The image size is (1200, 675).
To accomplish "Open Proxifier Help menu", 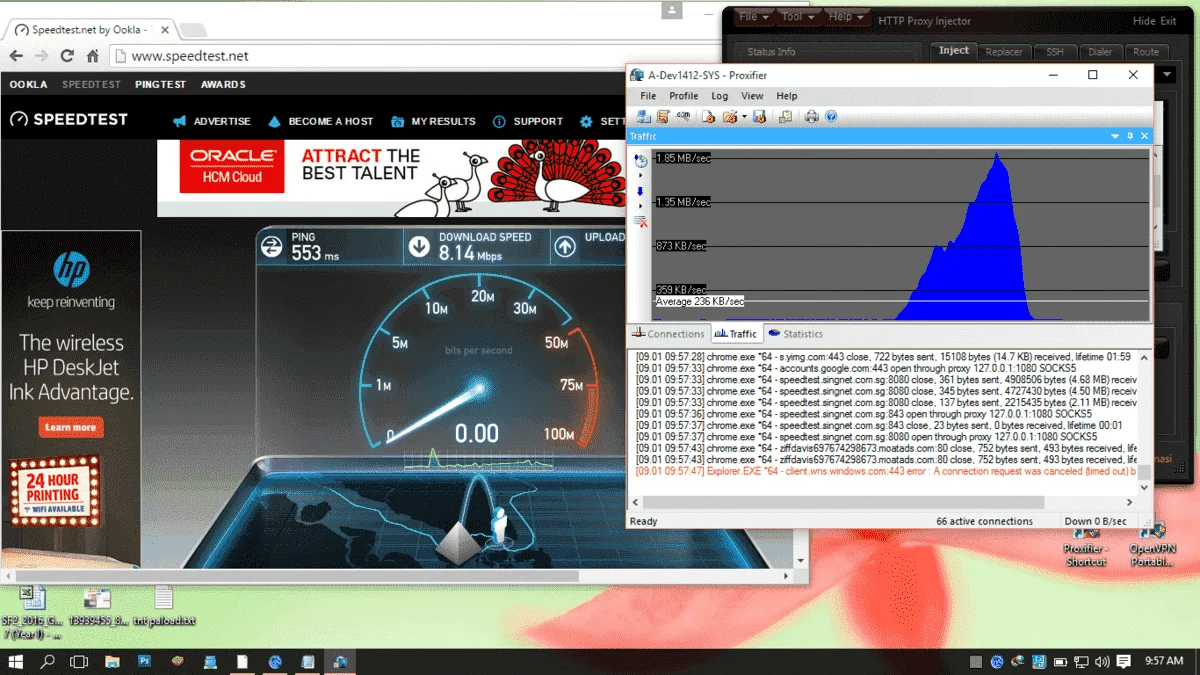I will click(787, 96).
